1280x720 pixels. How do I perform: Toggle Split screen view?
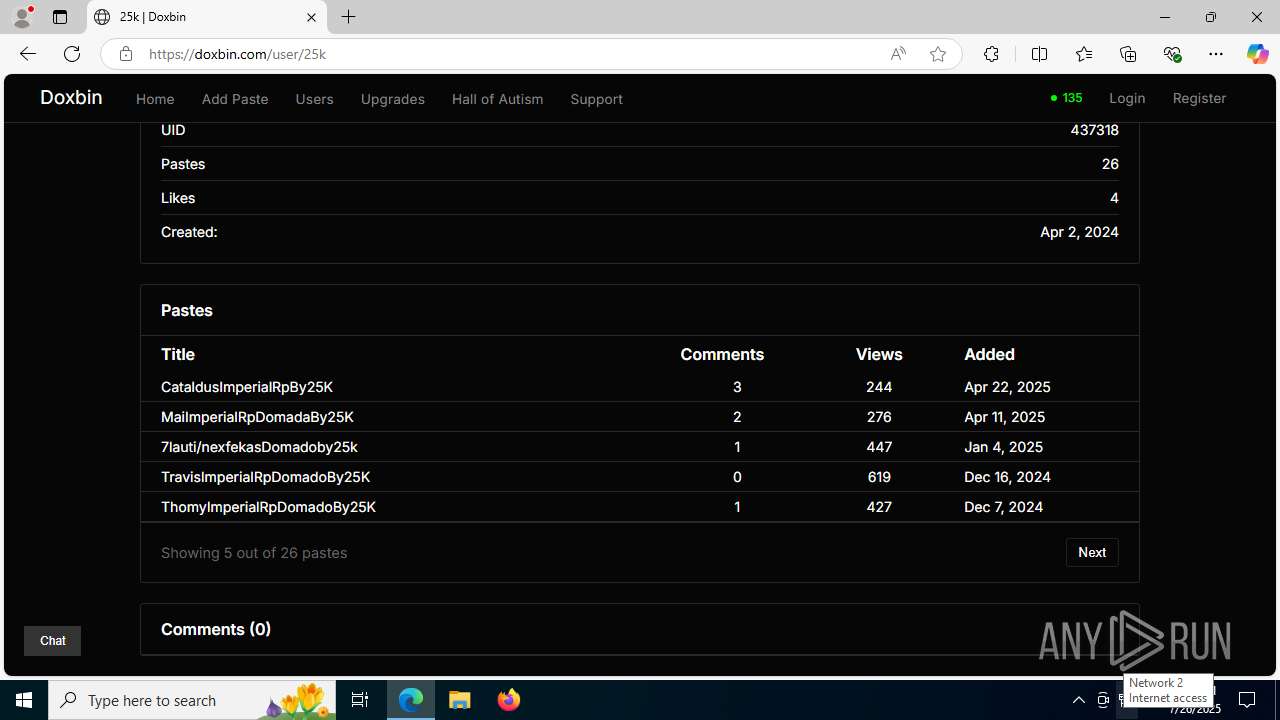(1039, 54)
